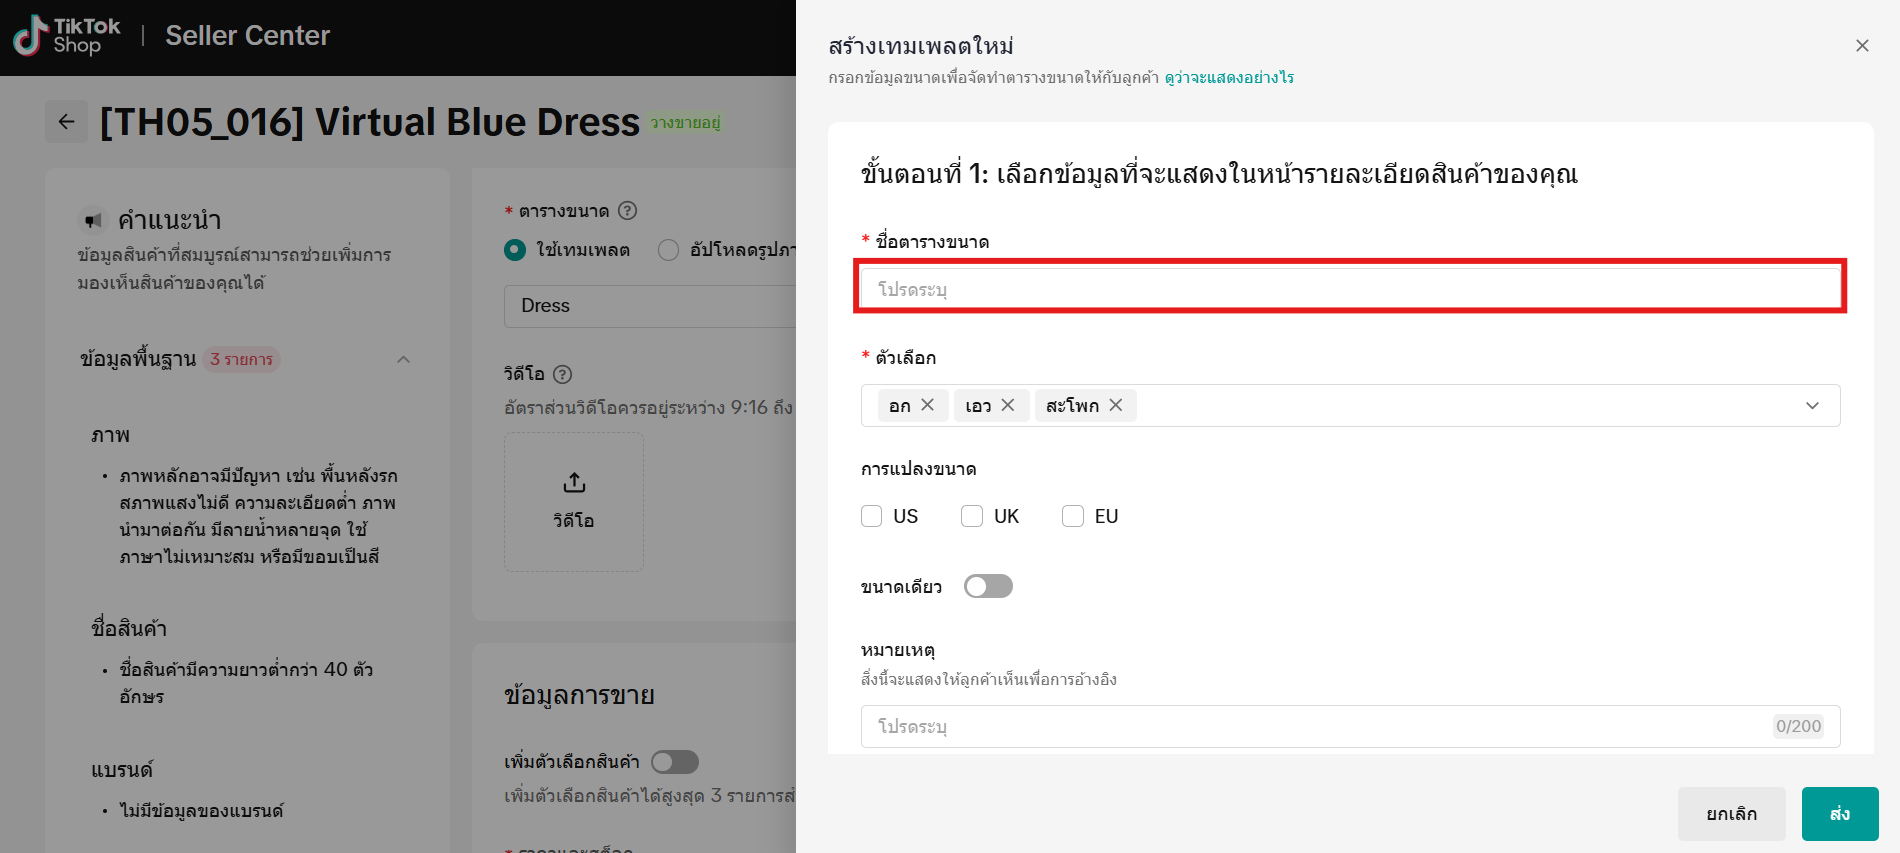The width and height of the screenshot is (1900, 853).
Task: Click the 0/200 character counter
Action: pos(1798,727)
